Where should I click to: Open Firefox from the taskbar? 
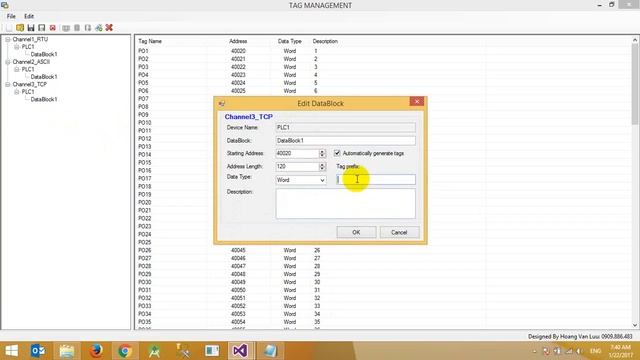[x=96, y=351]
